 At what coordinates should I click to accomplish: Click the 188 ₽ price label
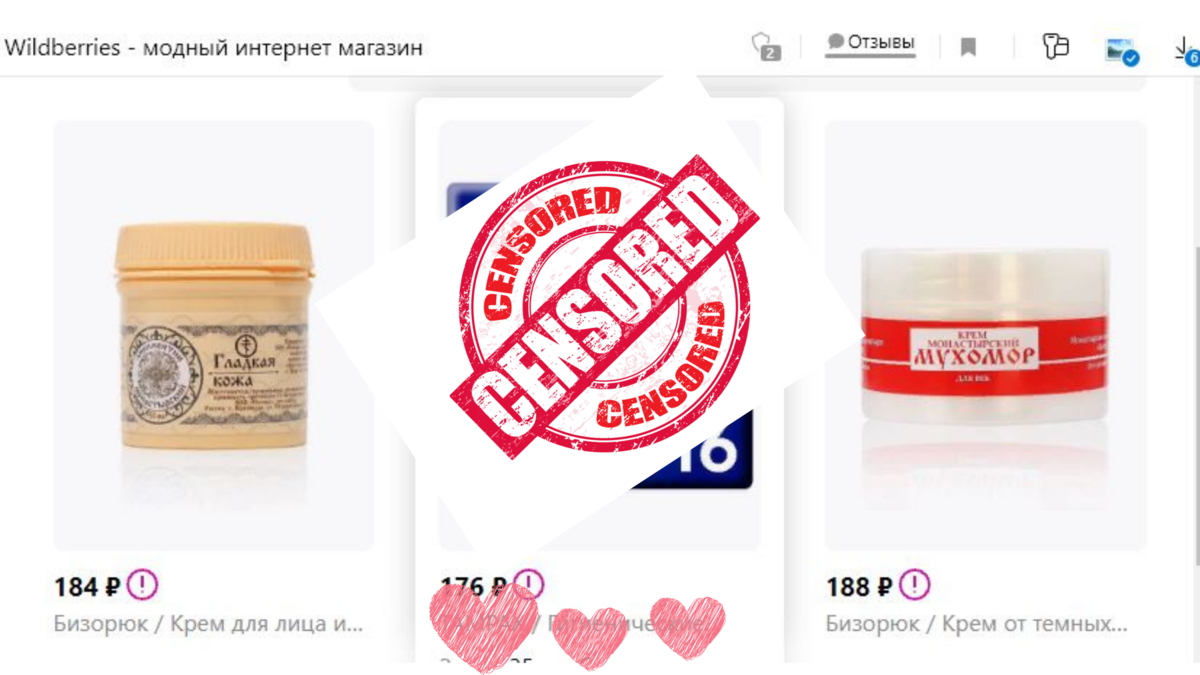(859, 587)
